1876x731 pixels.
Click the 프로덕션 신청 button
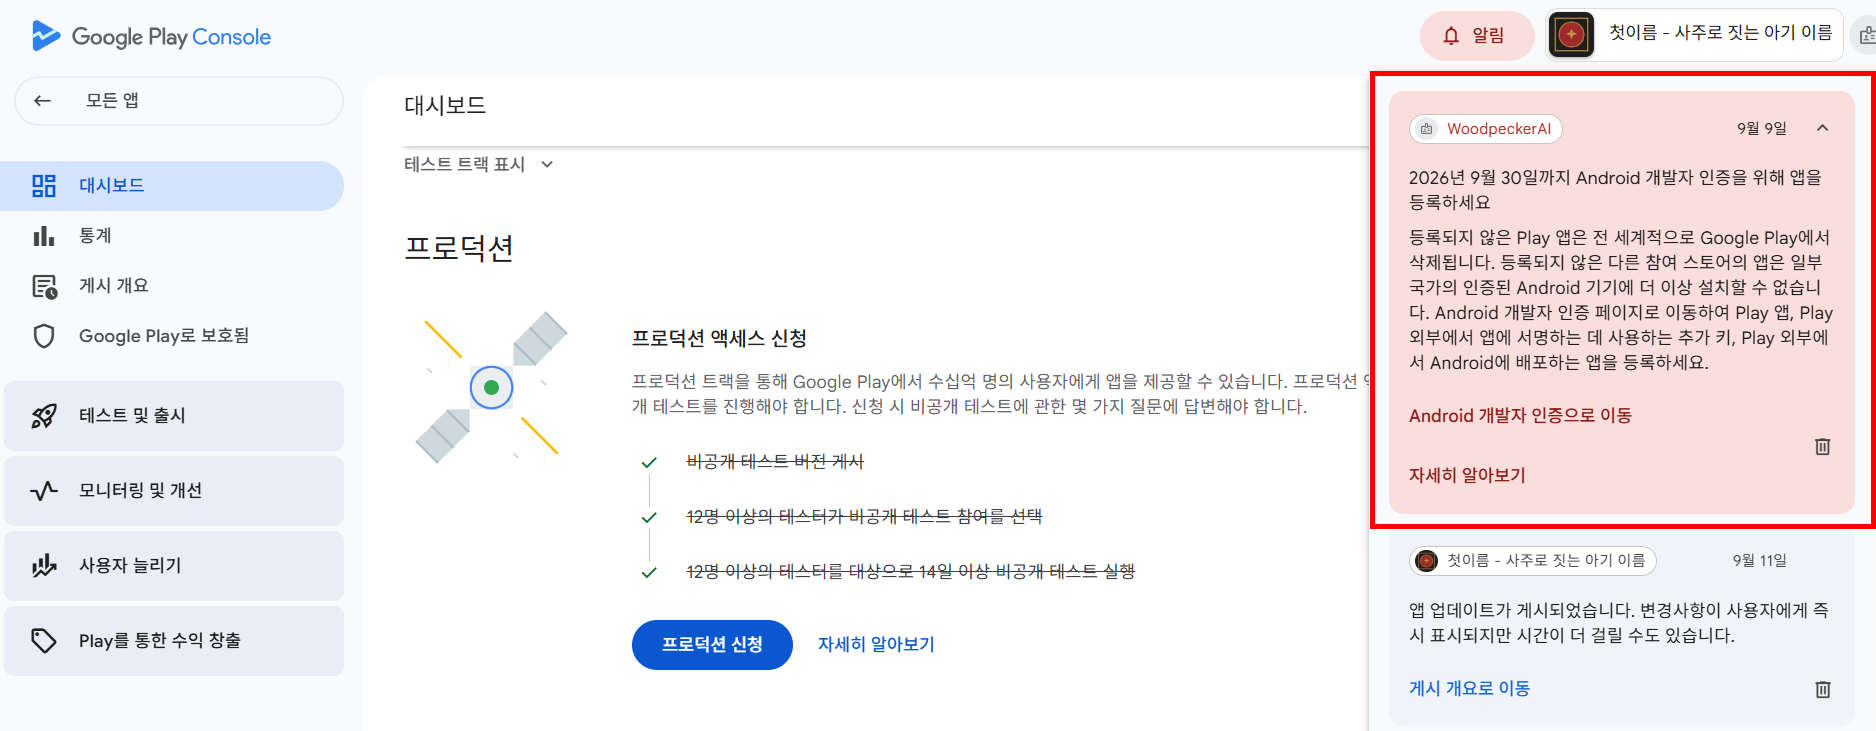coord(712,645)
